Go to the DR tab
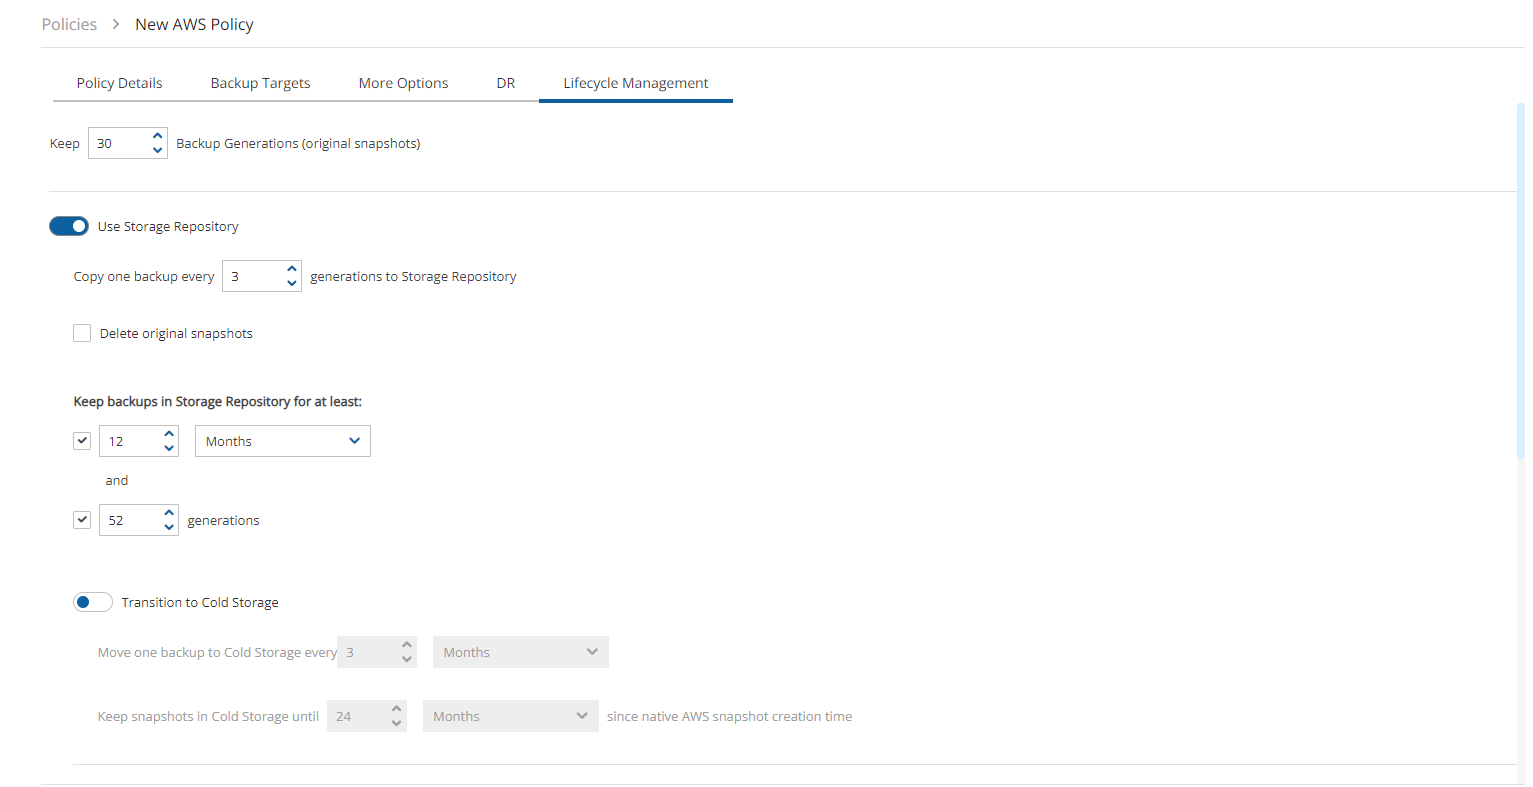This screenshot has width=1533, height=787. pyautogui.click(x=506, y=83)
